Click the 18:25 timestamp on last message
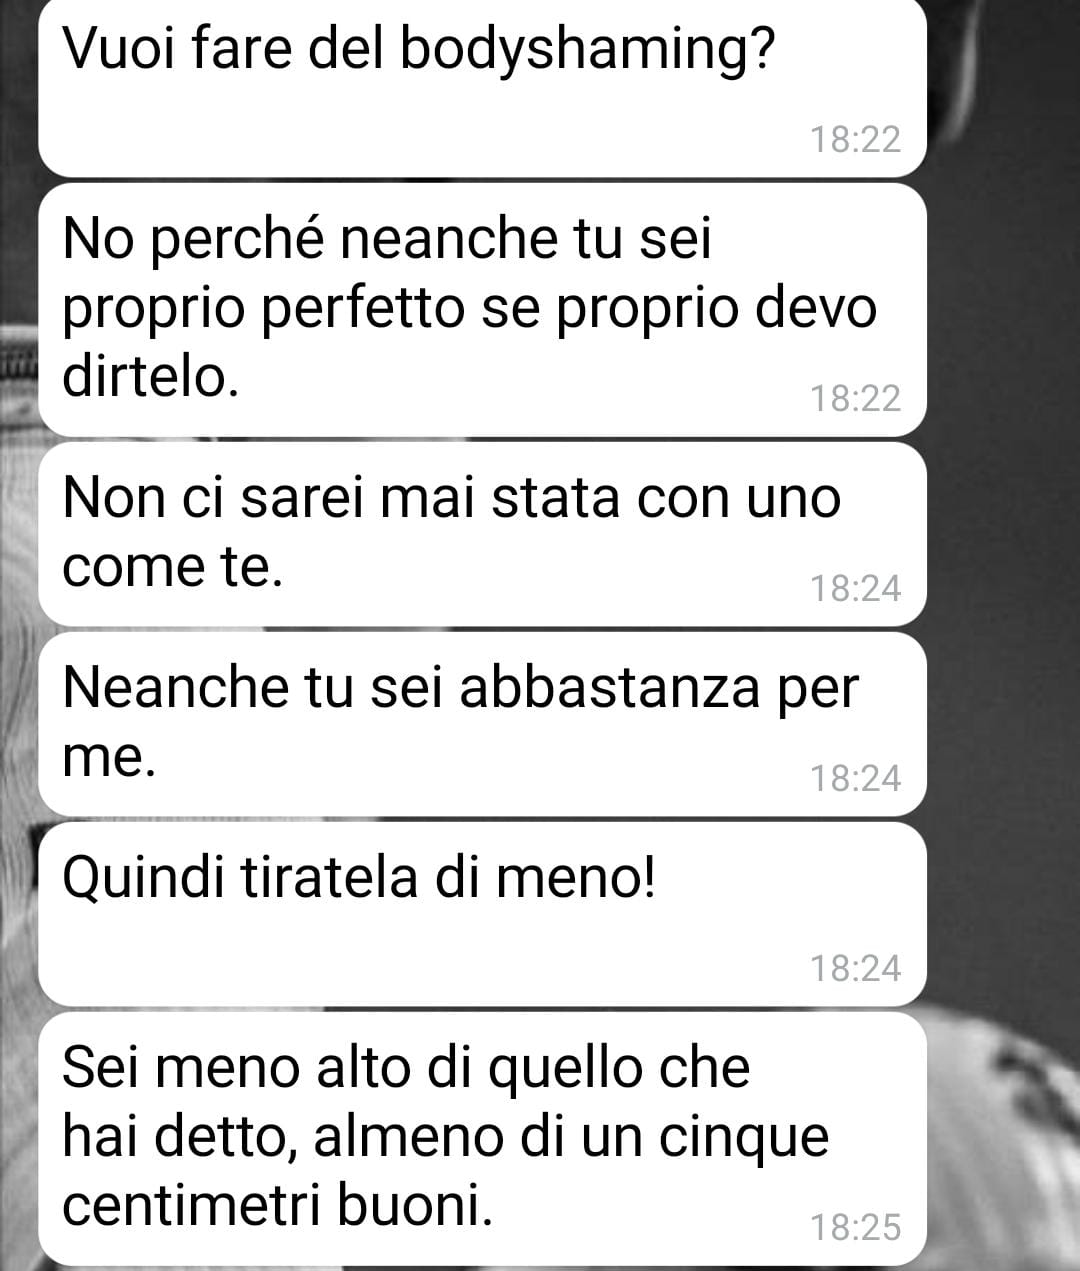 pos(855,1227)
